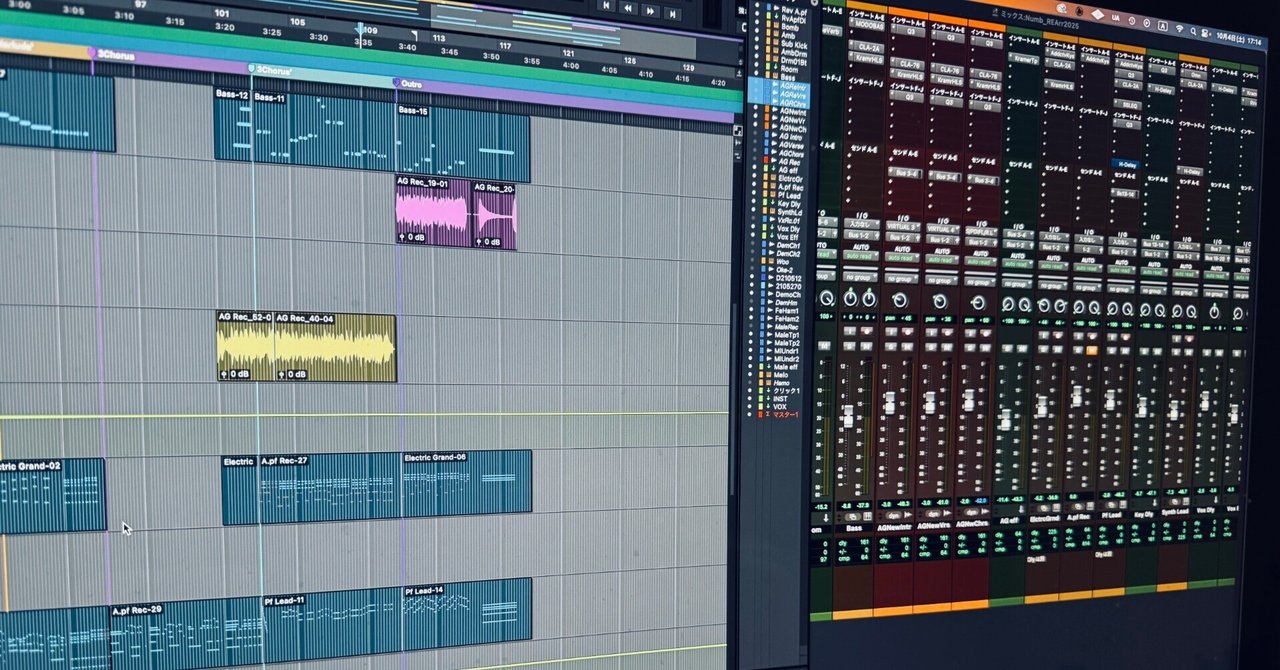Click aux track icon beside Vox Dly
1280x670 pixels.
tap(770, 228)
